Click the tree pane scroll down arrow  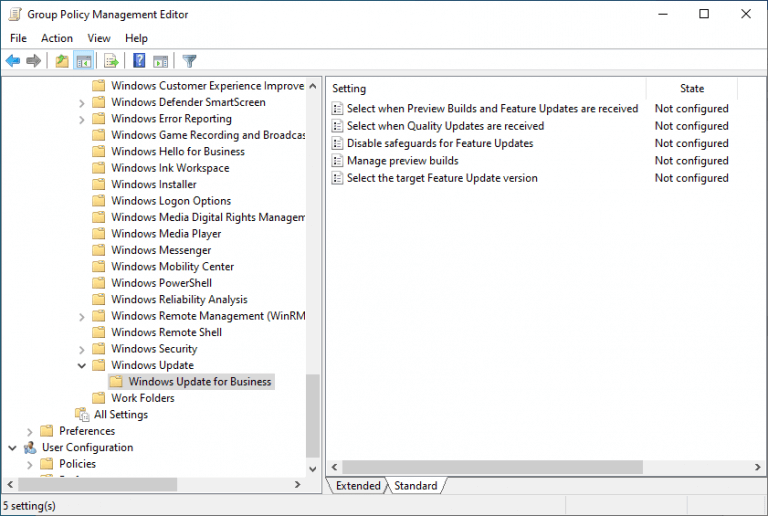(x=313, y=469)
